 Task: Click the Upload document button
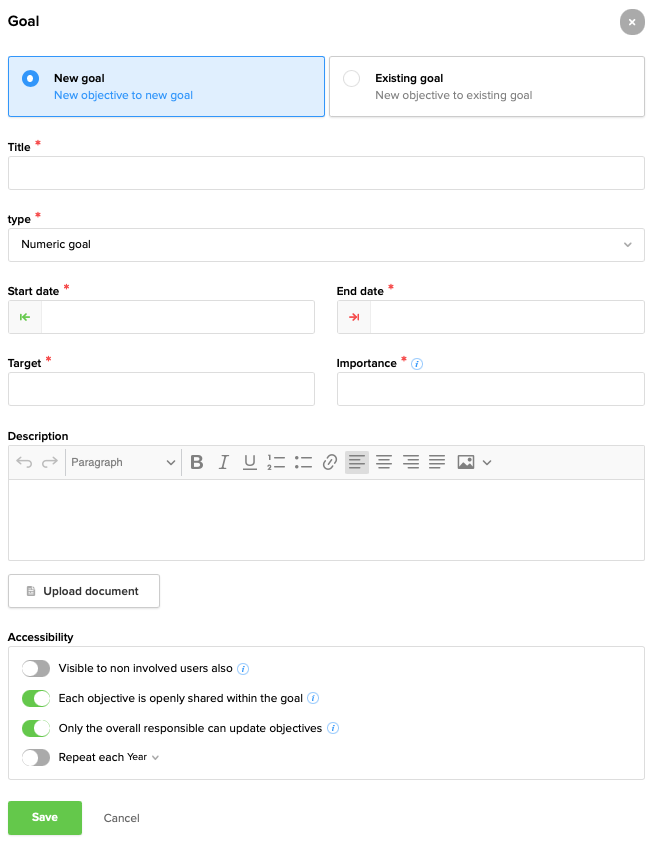(84, 591)
